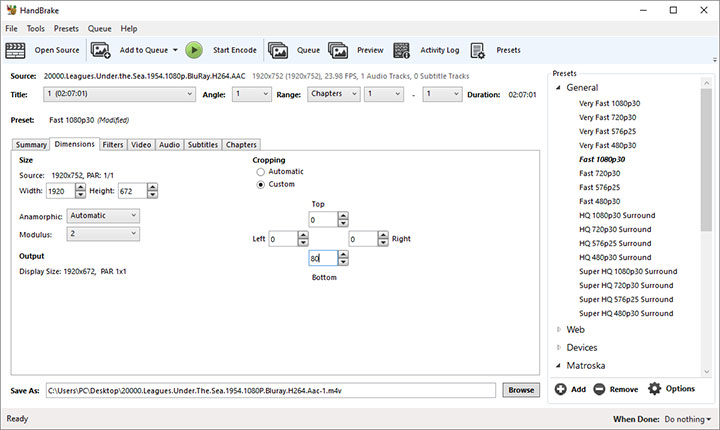Click the Preview label
Viewport: 720px width, 430px height.
click(x=370, y=50)
